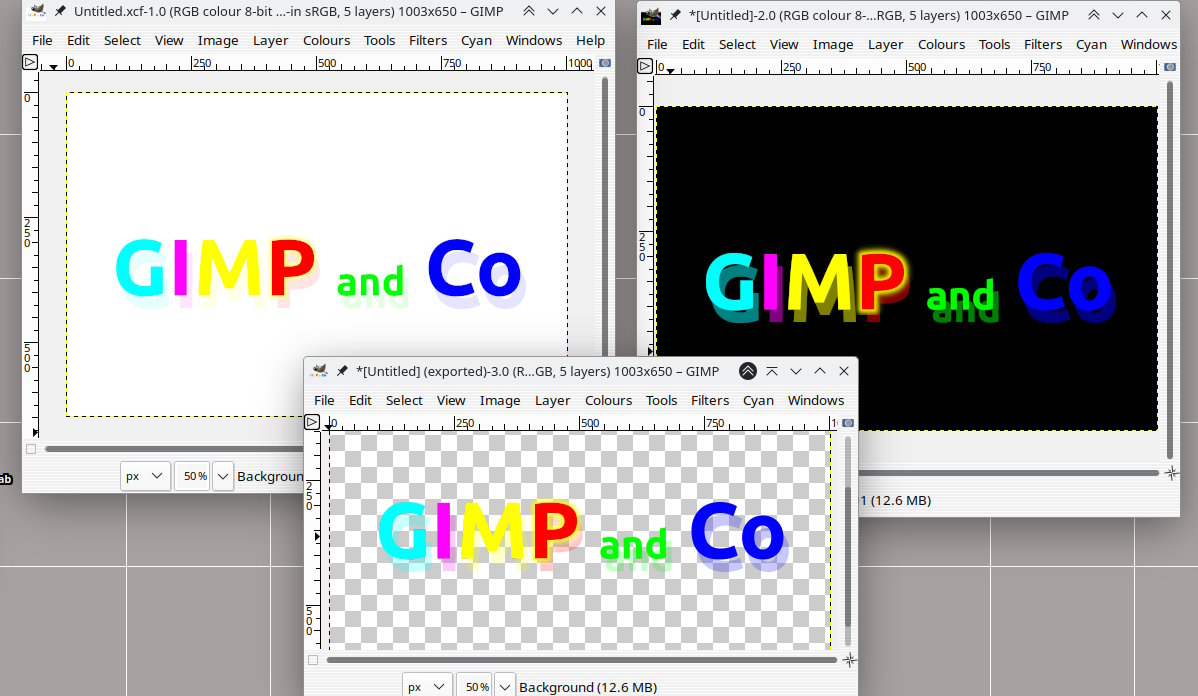The image size is (1198, 696).
Task: Click horizontal scrollbar of the Untitled.xcf window
Action: pyautogui.click(x=173, y=449)
